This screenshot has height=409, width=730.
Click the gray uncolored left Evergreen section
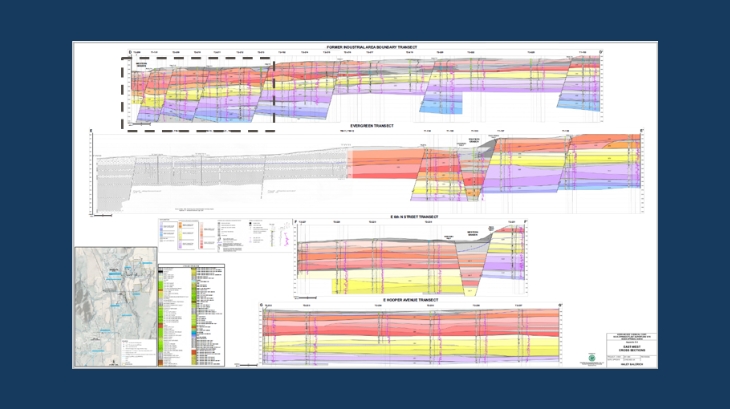[x=220, y=172]
